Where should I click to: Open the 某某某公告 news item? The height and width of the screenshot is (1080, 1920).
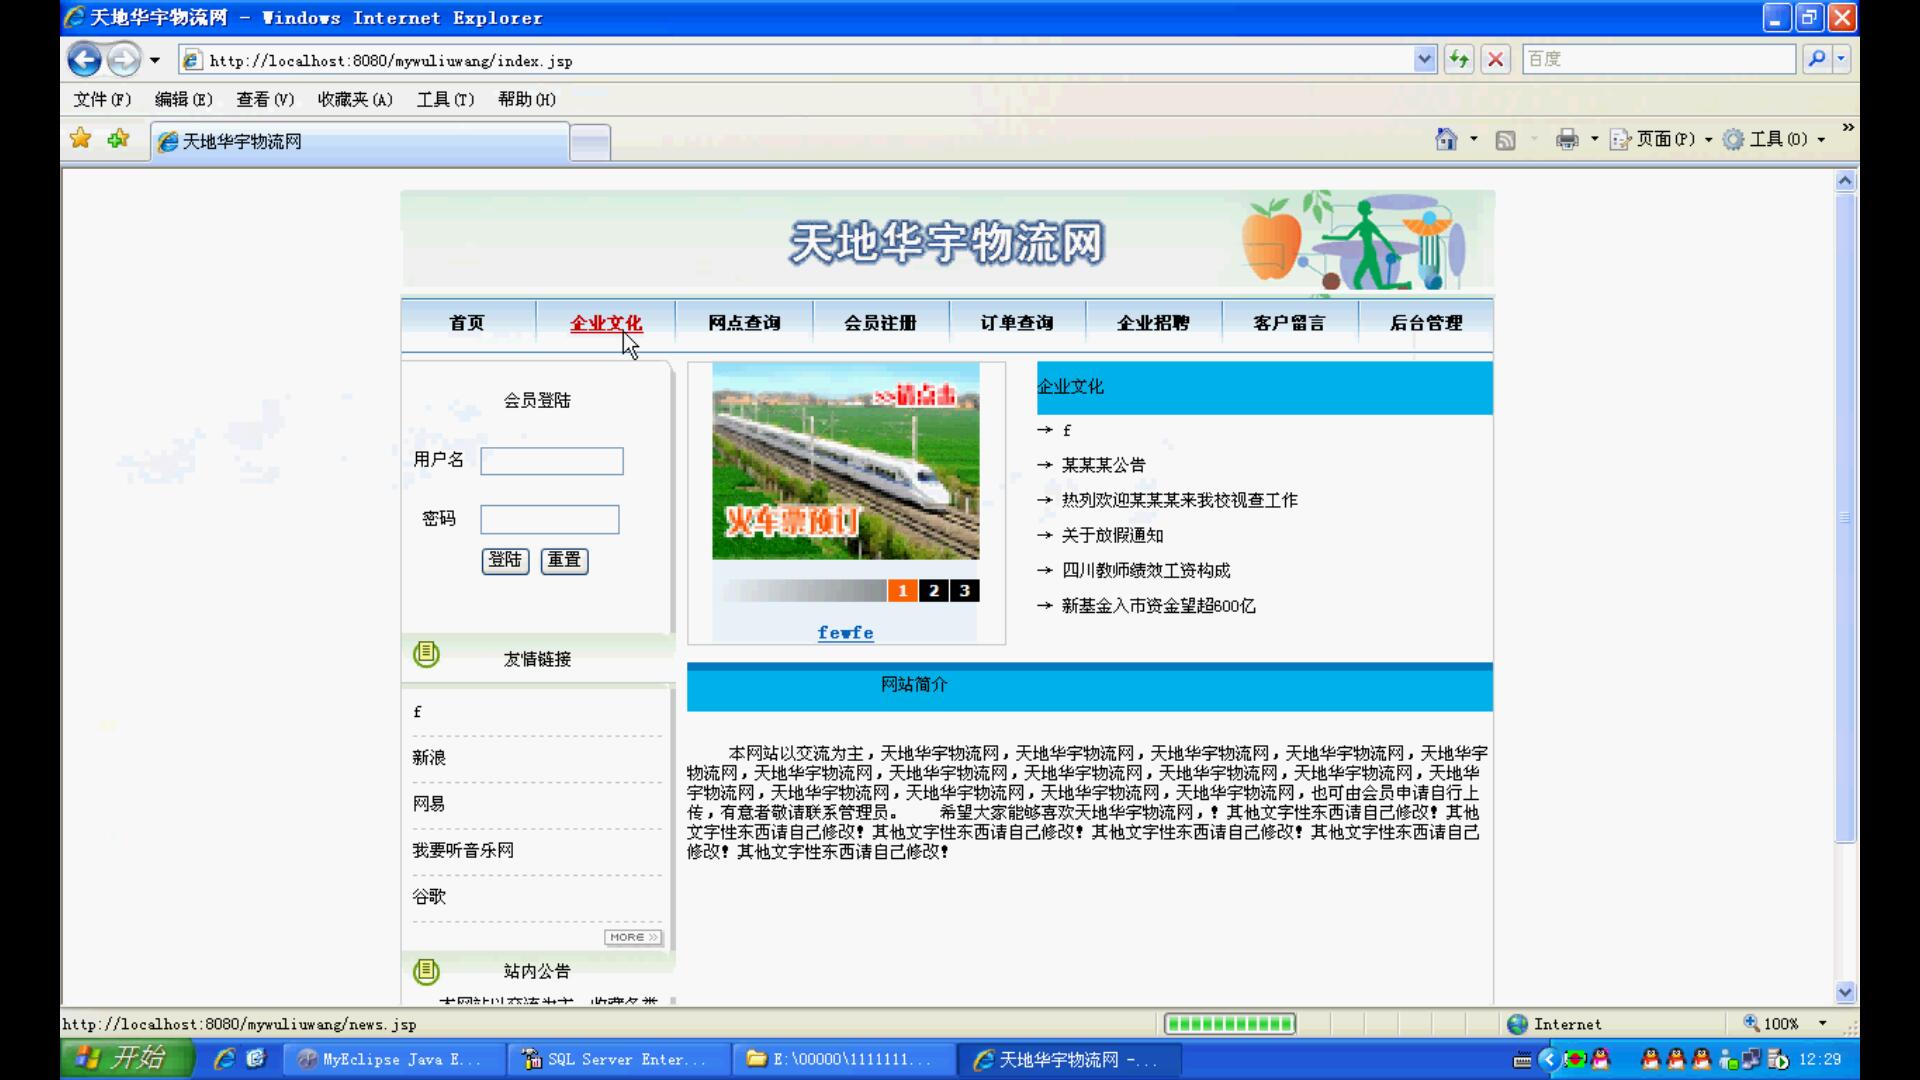click(1104, 465)
